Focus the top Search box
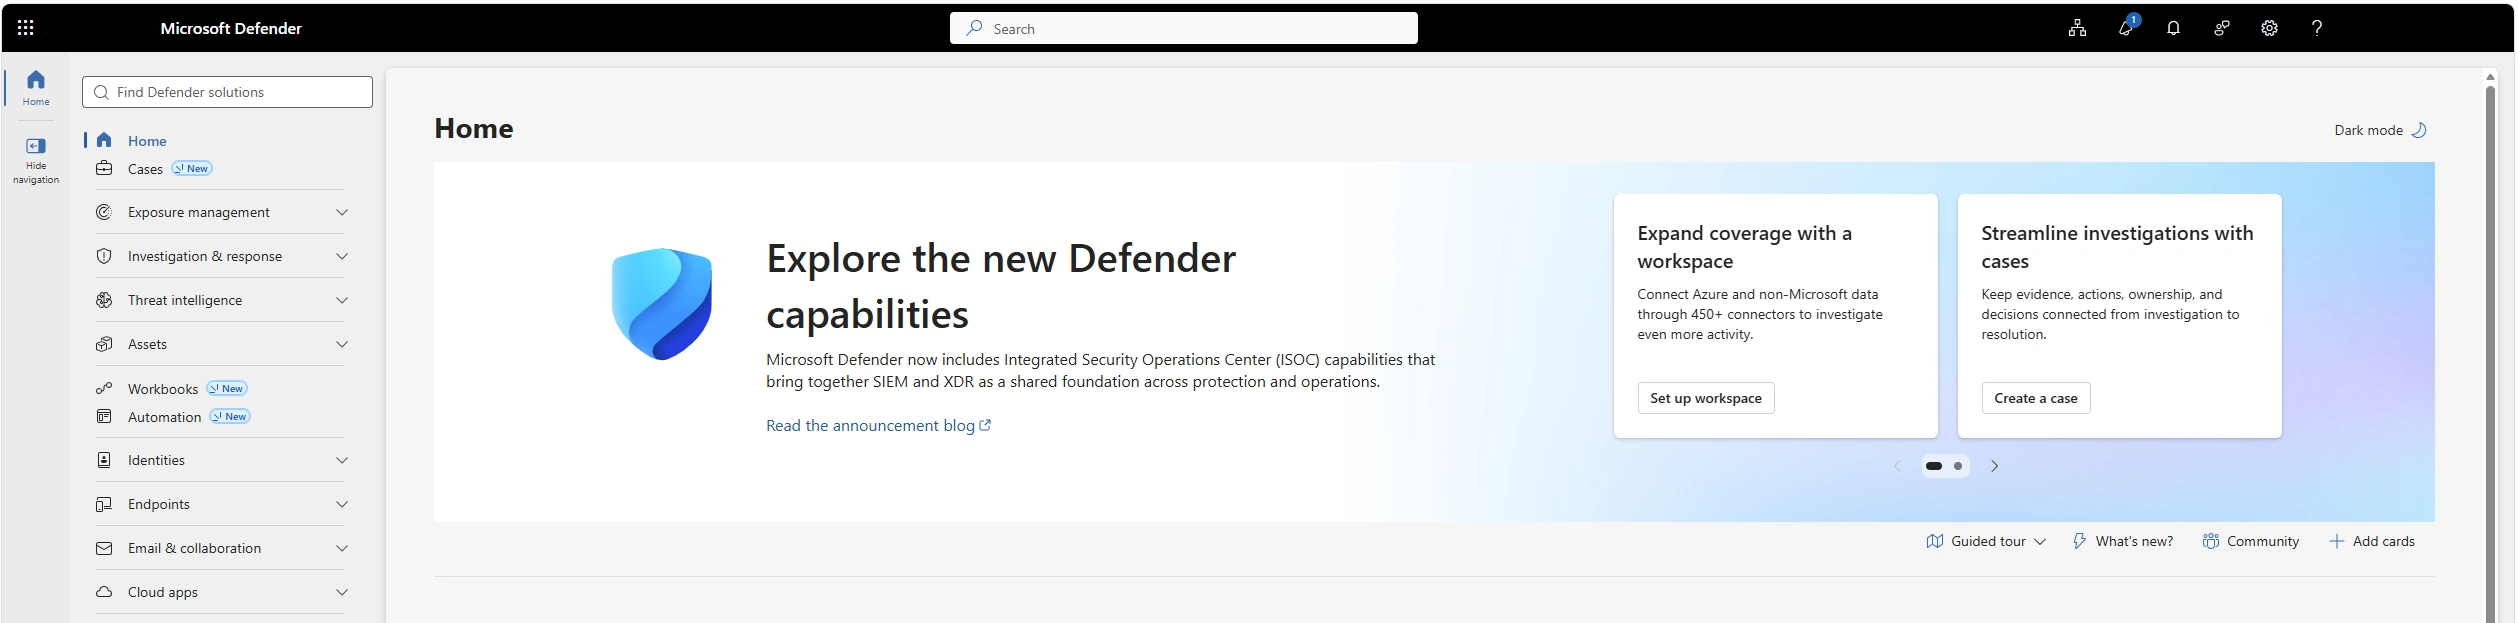This screenshot has width=2518, height=623. [1183, 28]
